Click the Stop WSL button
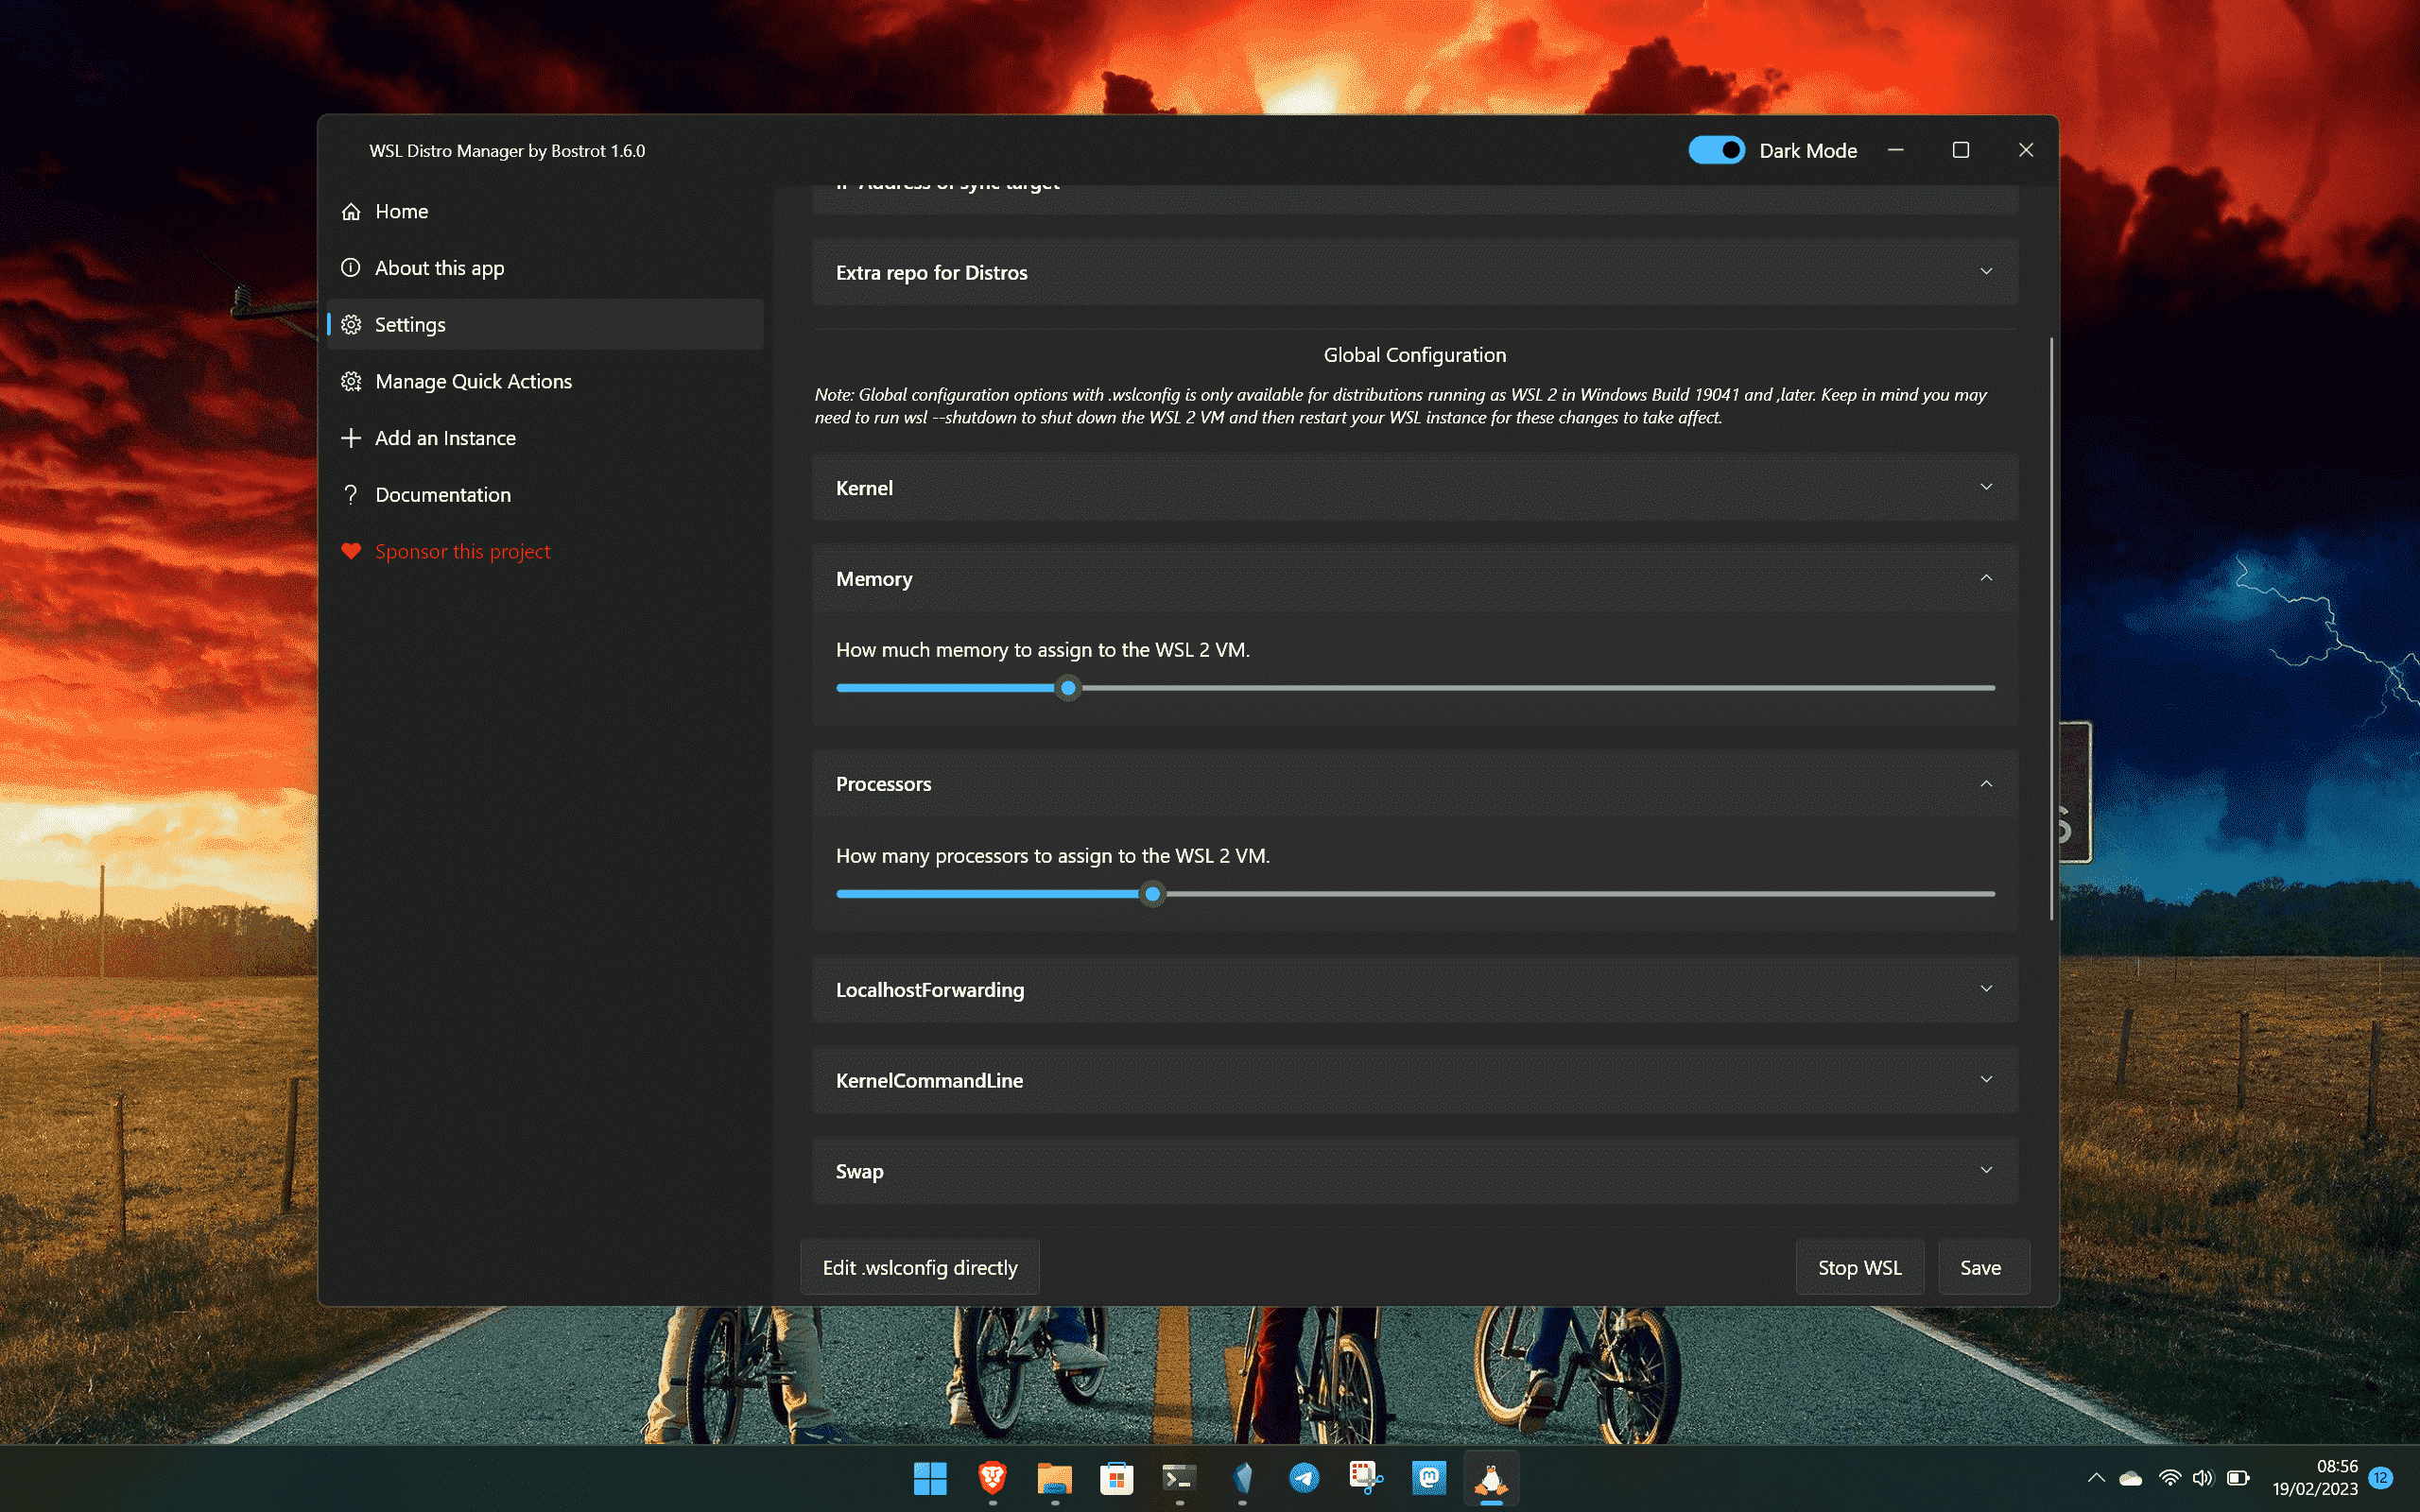2420x1512 pixels. [x=1859, y=1266]
